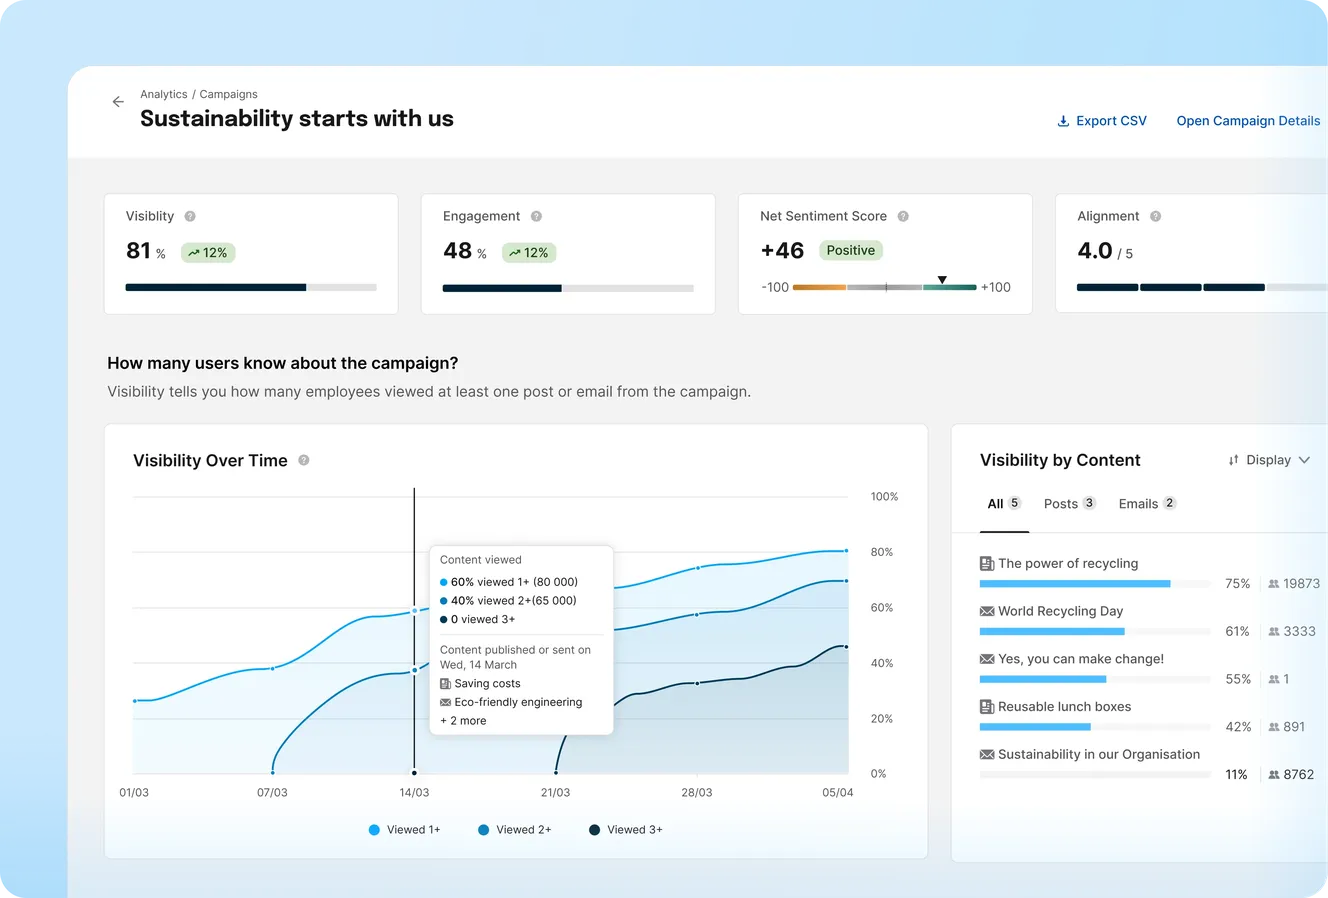Click 'Sustainability in our Organisation' title
Screen dimensions: 1328x898
1099,755
